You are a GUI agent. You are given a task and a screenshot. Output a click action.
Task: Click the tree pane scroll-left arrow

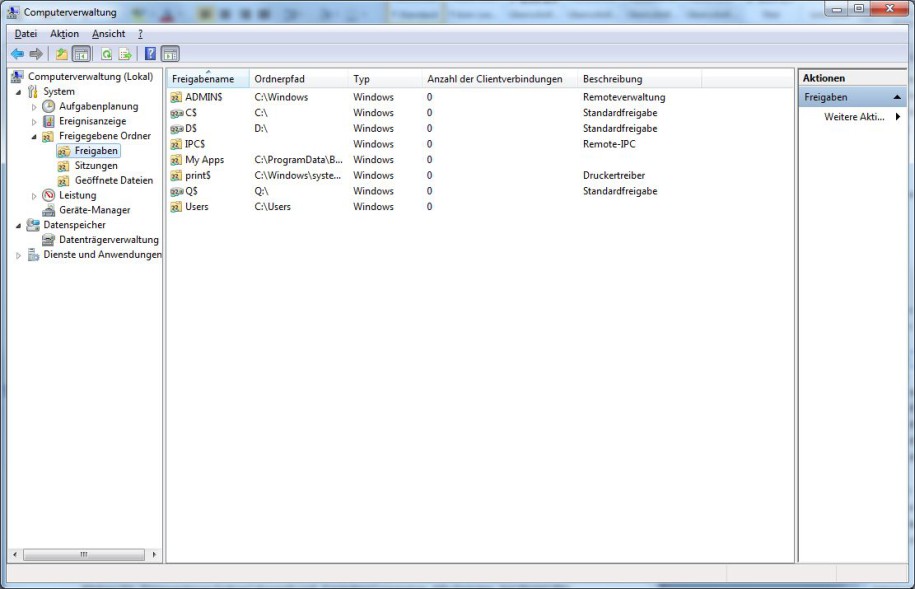[15, 555]
